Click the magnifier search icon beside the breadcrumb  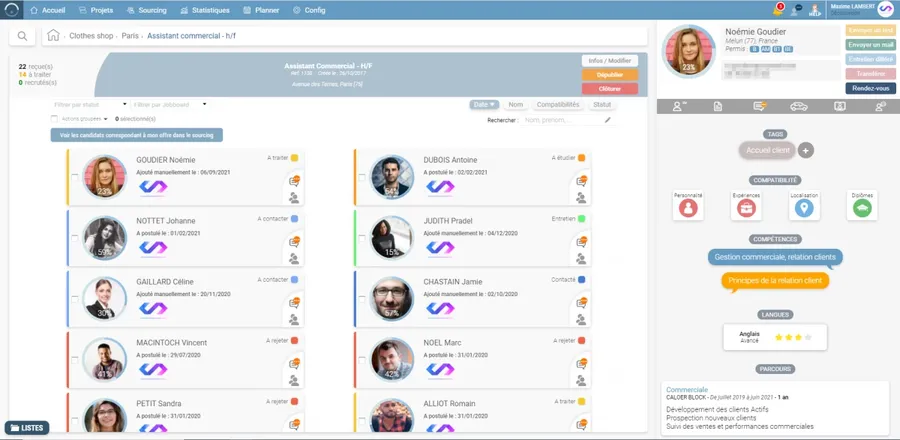pos(21,36)
